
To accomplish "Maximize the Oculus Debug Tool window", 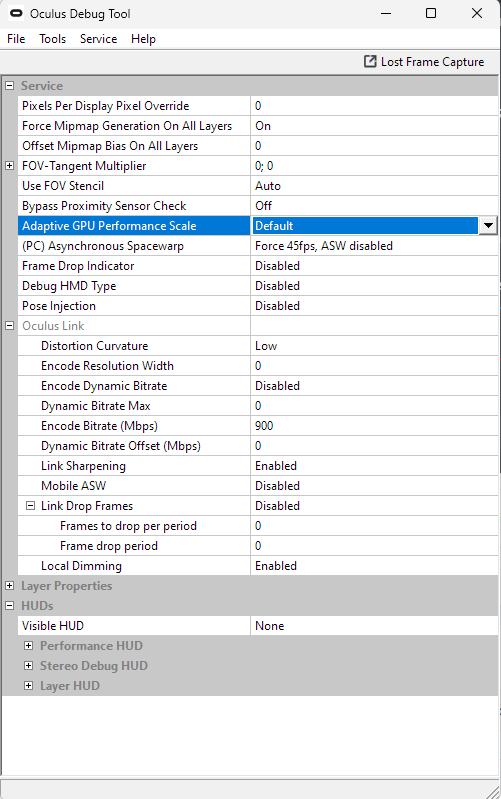I will (x=431, y=13).
